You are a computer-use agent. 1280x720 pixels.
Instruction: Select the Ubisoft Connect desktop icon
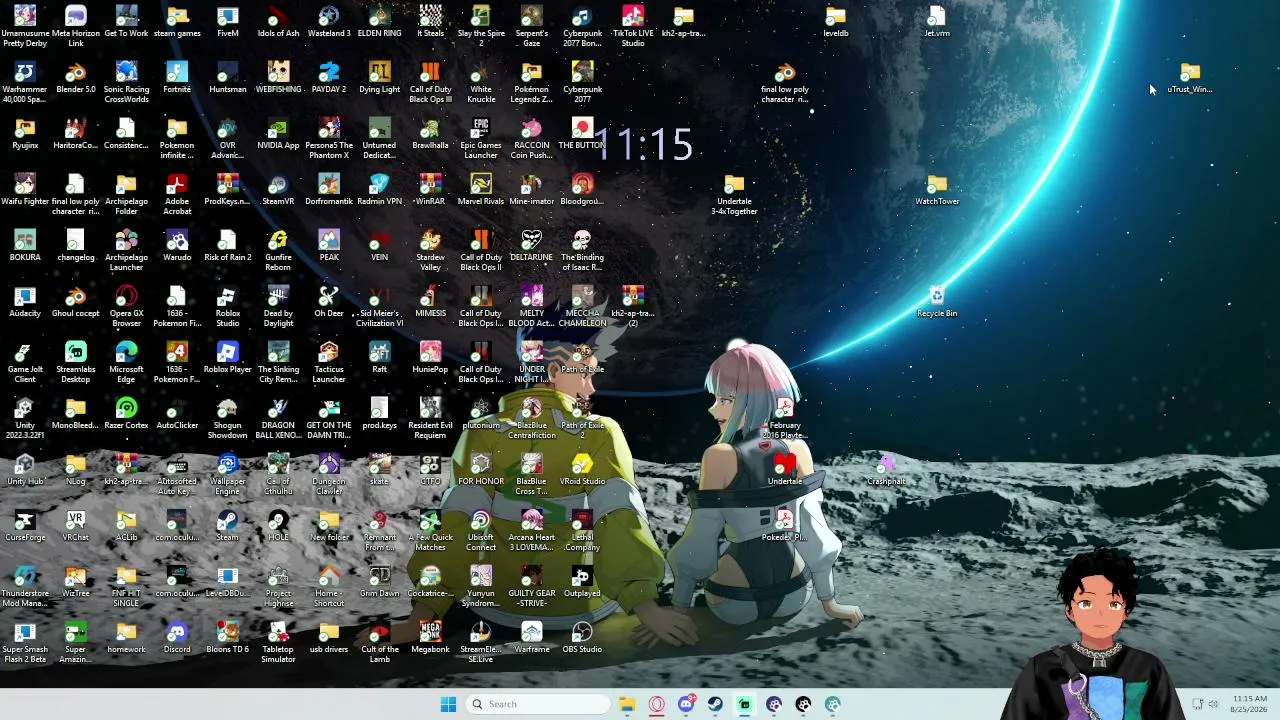point(481,530)
